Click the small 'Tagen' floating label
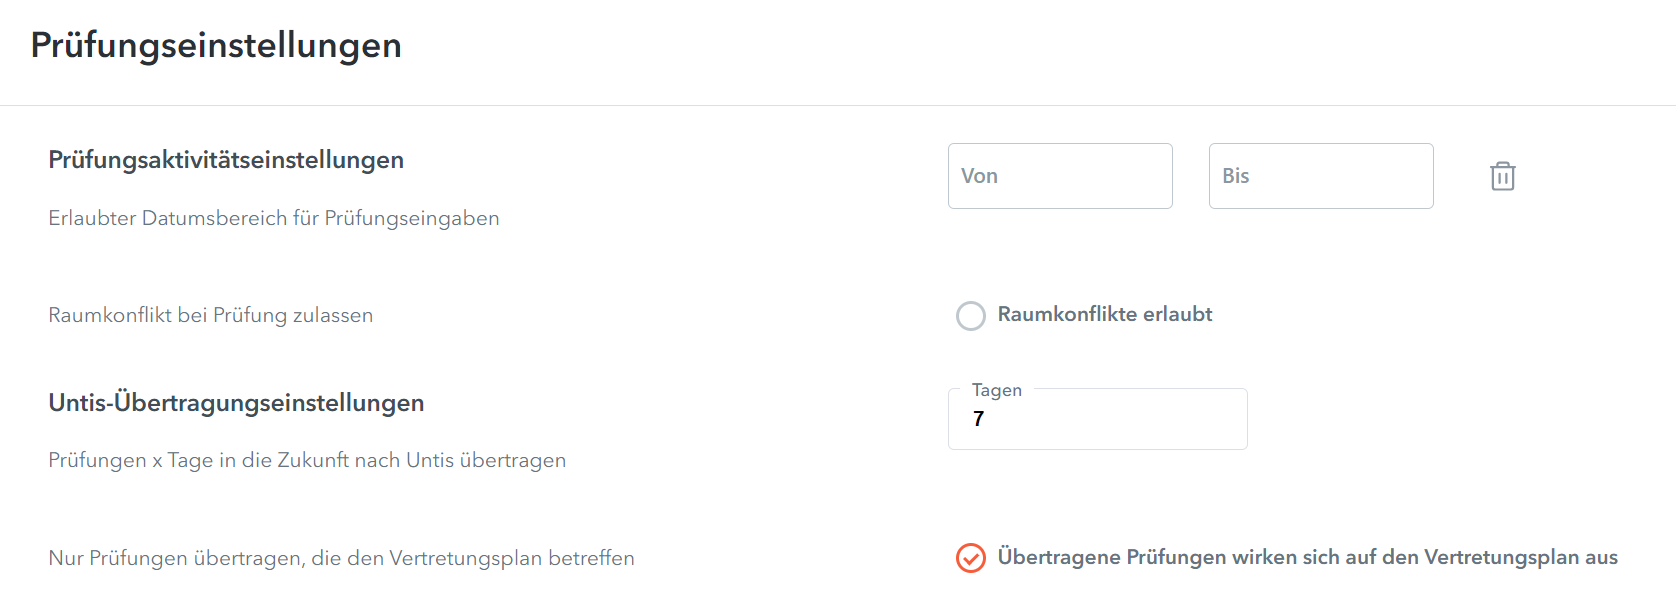Viewport: 1676px width, 612px height. point(996,390)
